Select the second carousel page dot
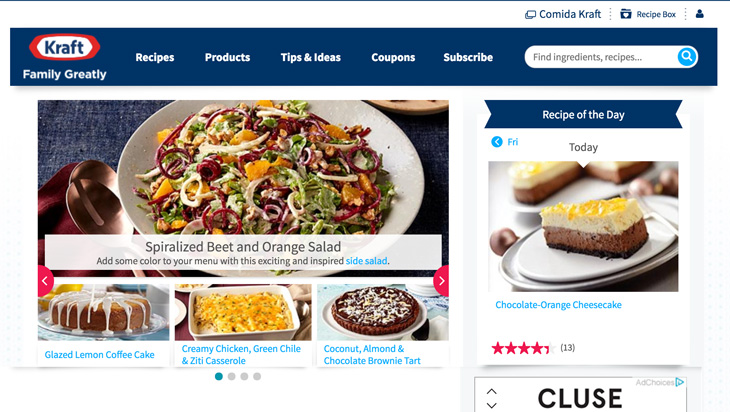Image resolution: width=730 pixels, height=412 pixels. [x=231, y=376]
